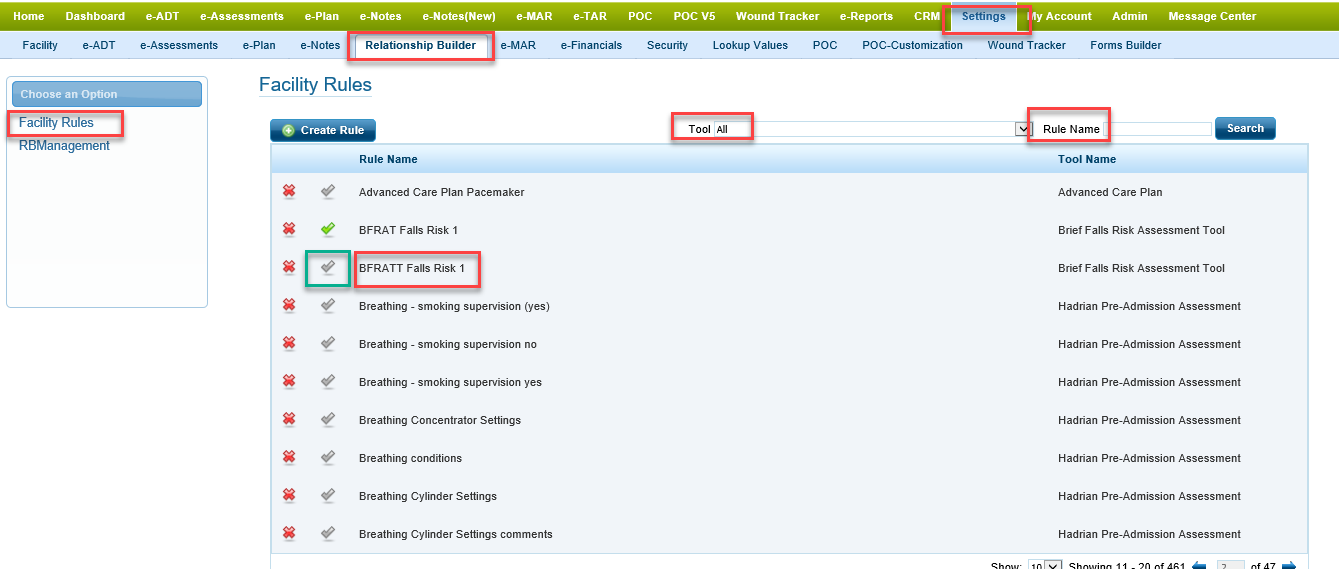Deactivate green checkmark for BFRAT Falls Risk 1
The width and height of the screenshot is (1339, 569).
pyautogui.click(x=327, y=230)
